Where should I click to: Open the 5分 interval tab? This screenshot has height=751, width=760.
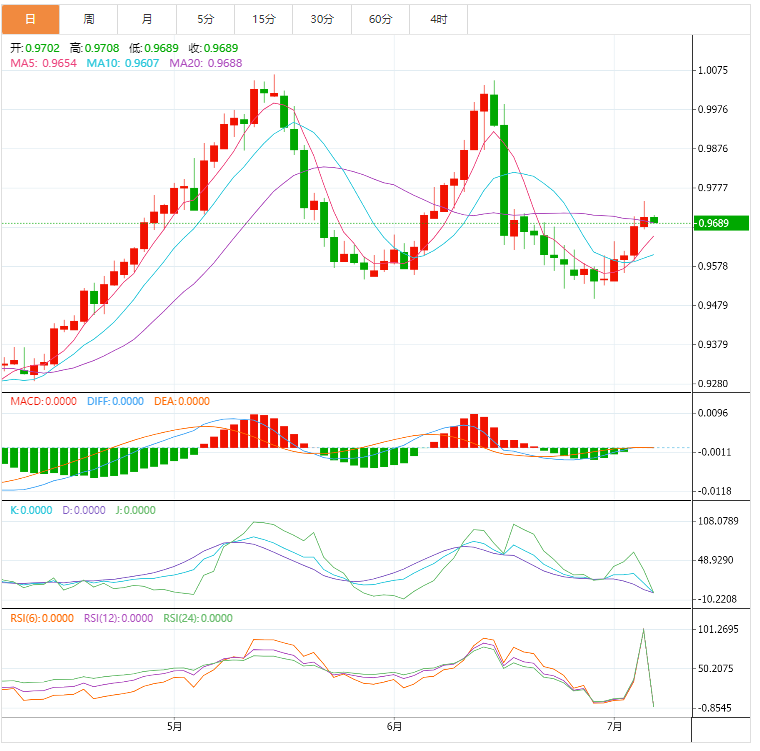(x=206, y=19)
